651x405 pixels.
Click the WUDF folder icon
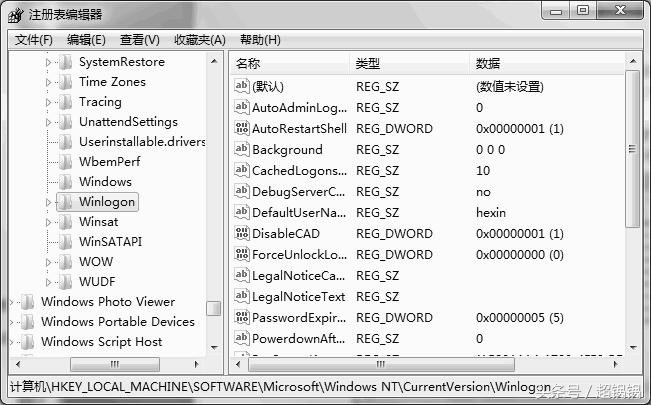point(66,282)
